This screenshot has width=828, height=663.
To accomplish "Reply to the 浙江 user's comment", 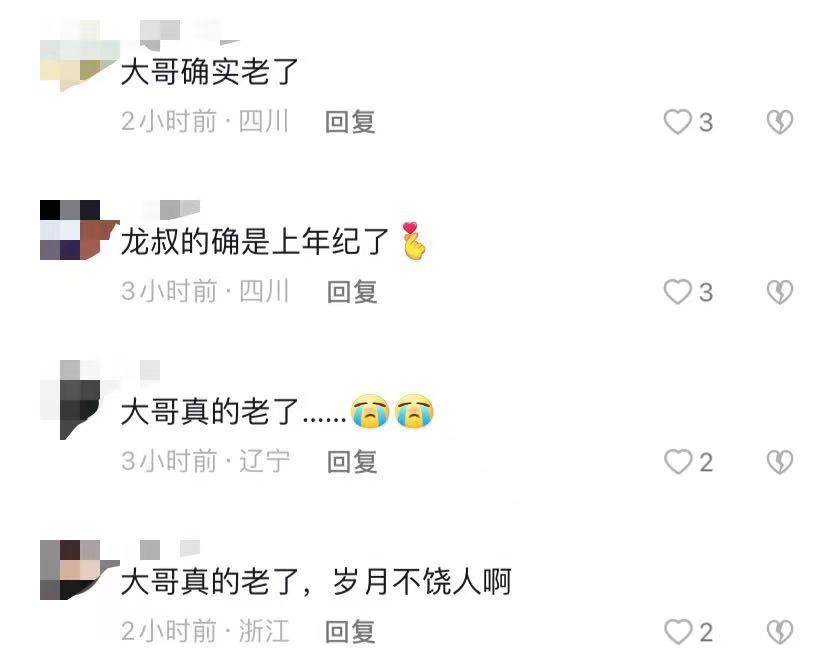I will 350,632.
